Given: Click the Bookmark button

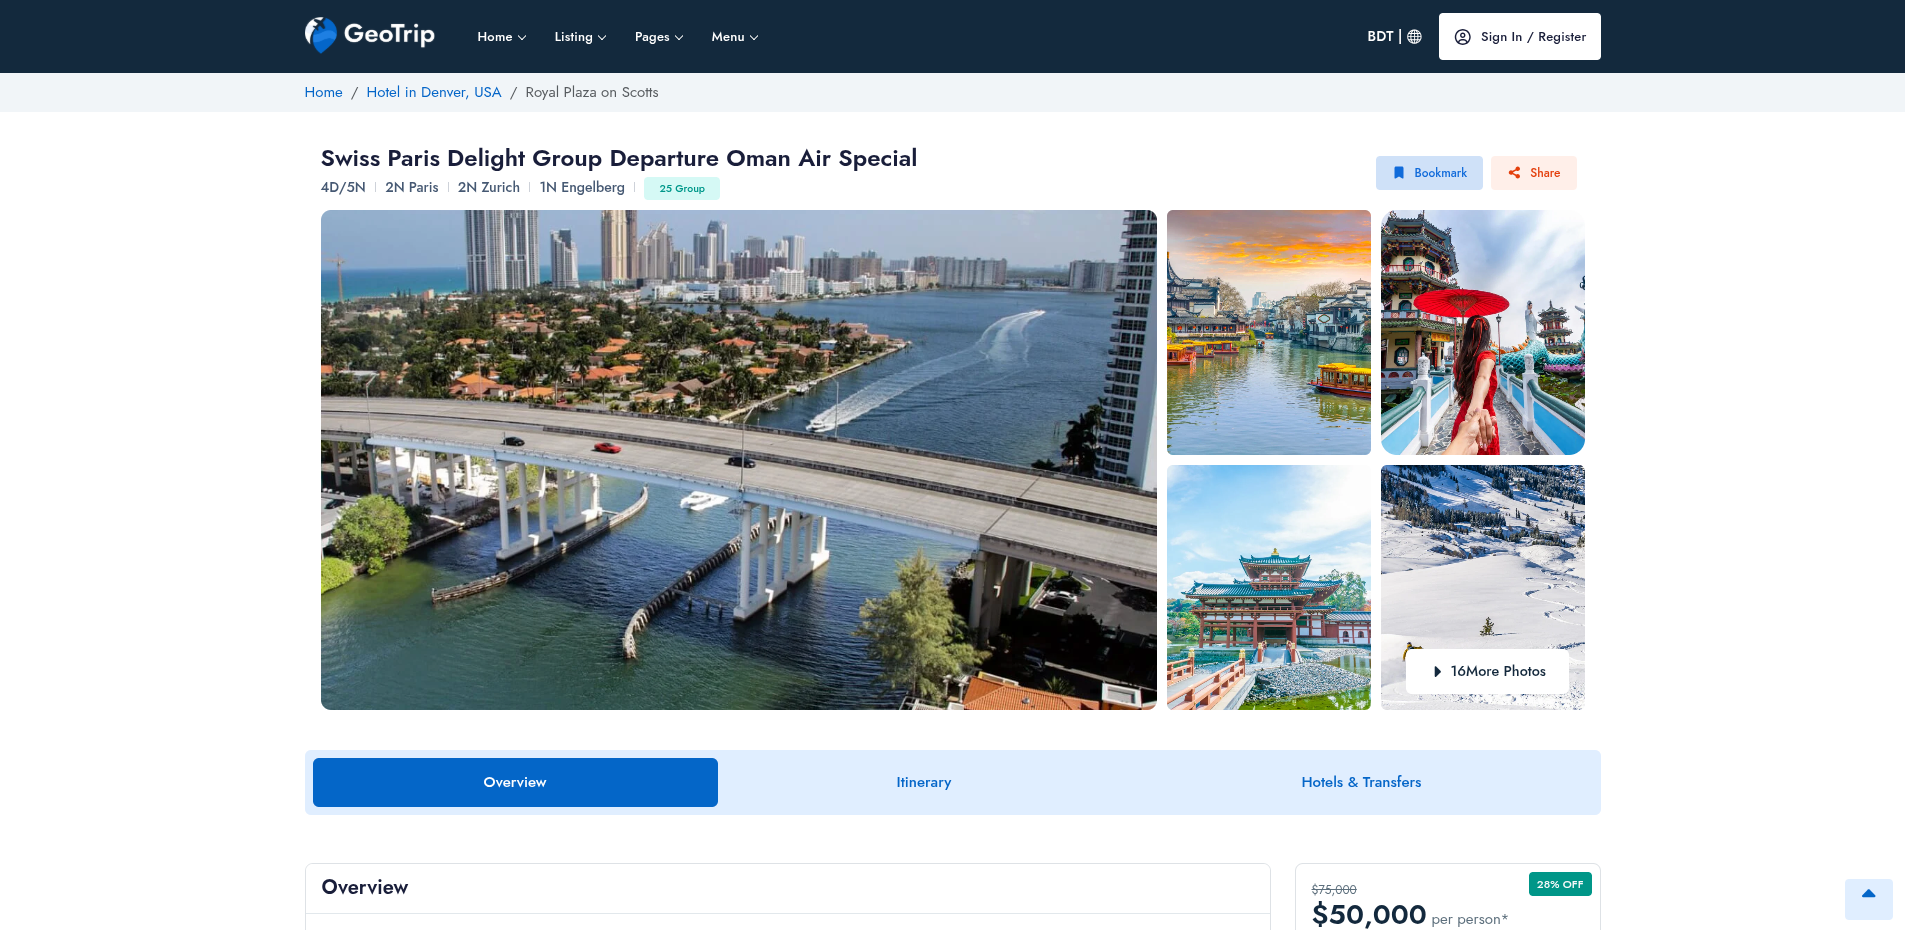Looking at the screenshot, I should 1429,173.
